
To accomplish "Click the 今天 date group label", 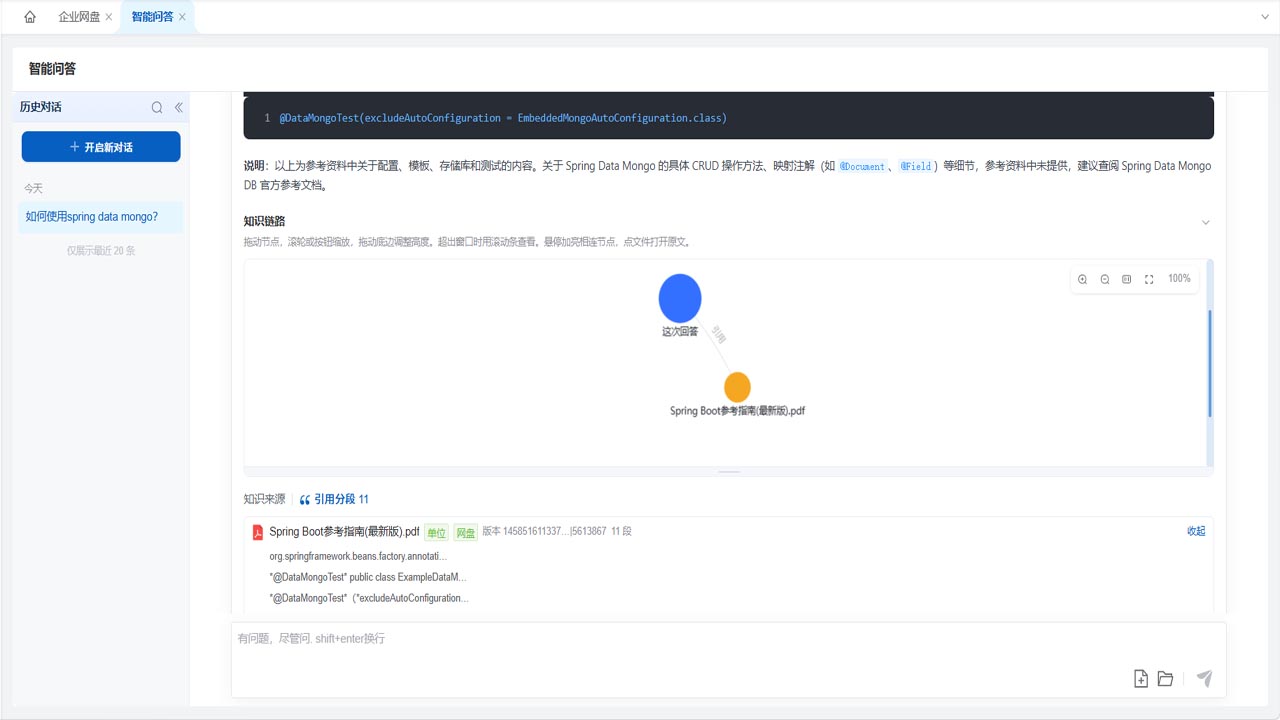I will coord(34,188).
